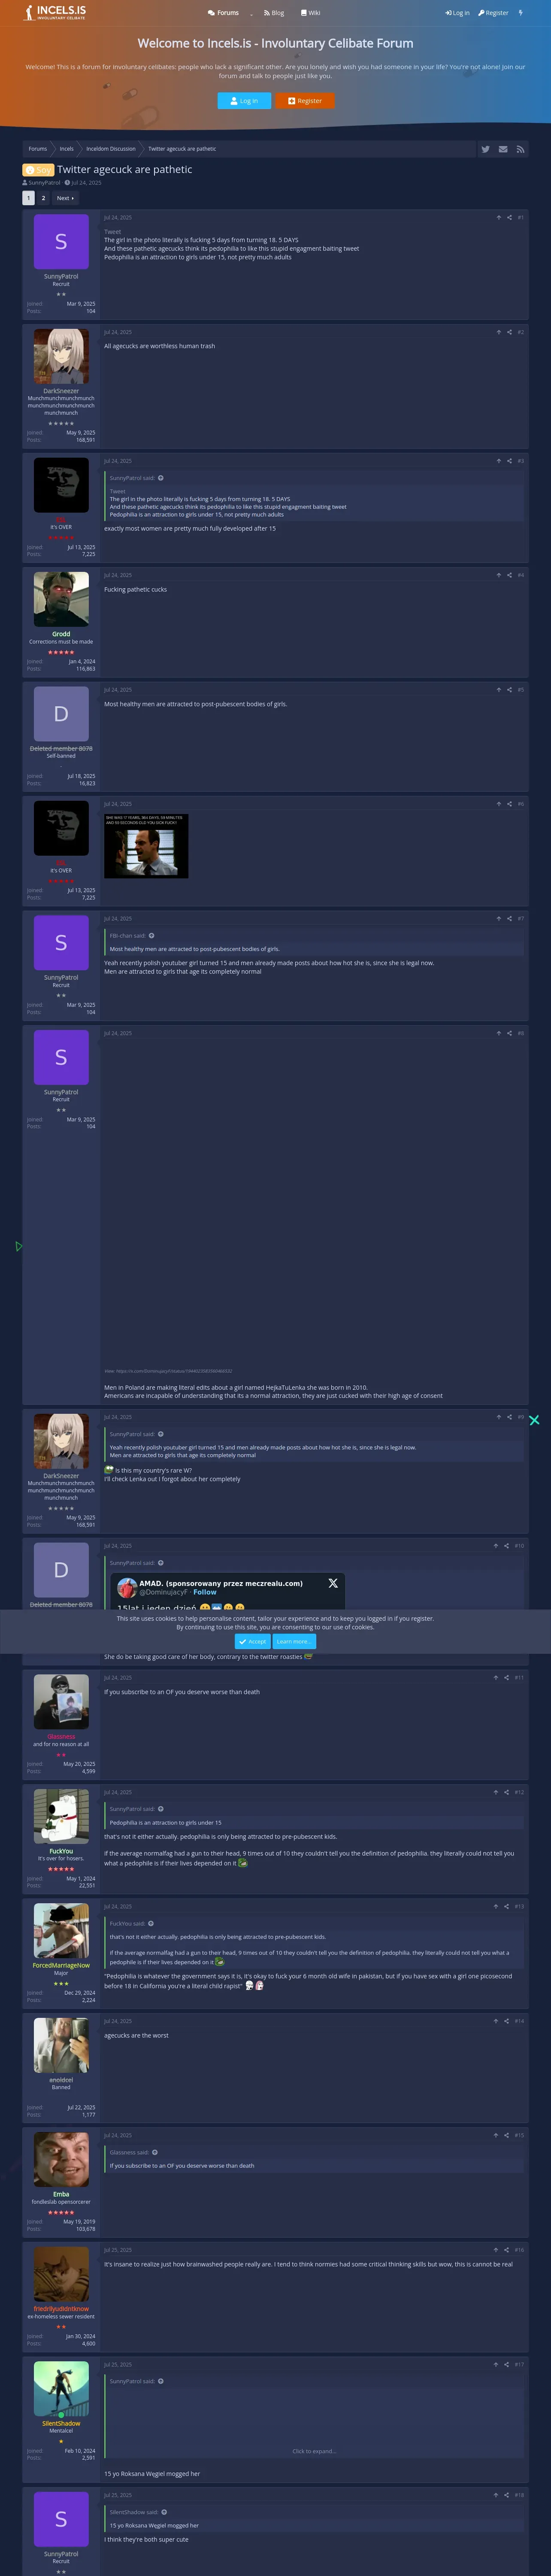This screenshot has width=551, height=2576.
Task: Click the site logo in header
Action: tap(55, 12)
